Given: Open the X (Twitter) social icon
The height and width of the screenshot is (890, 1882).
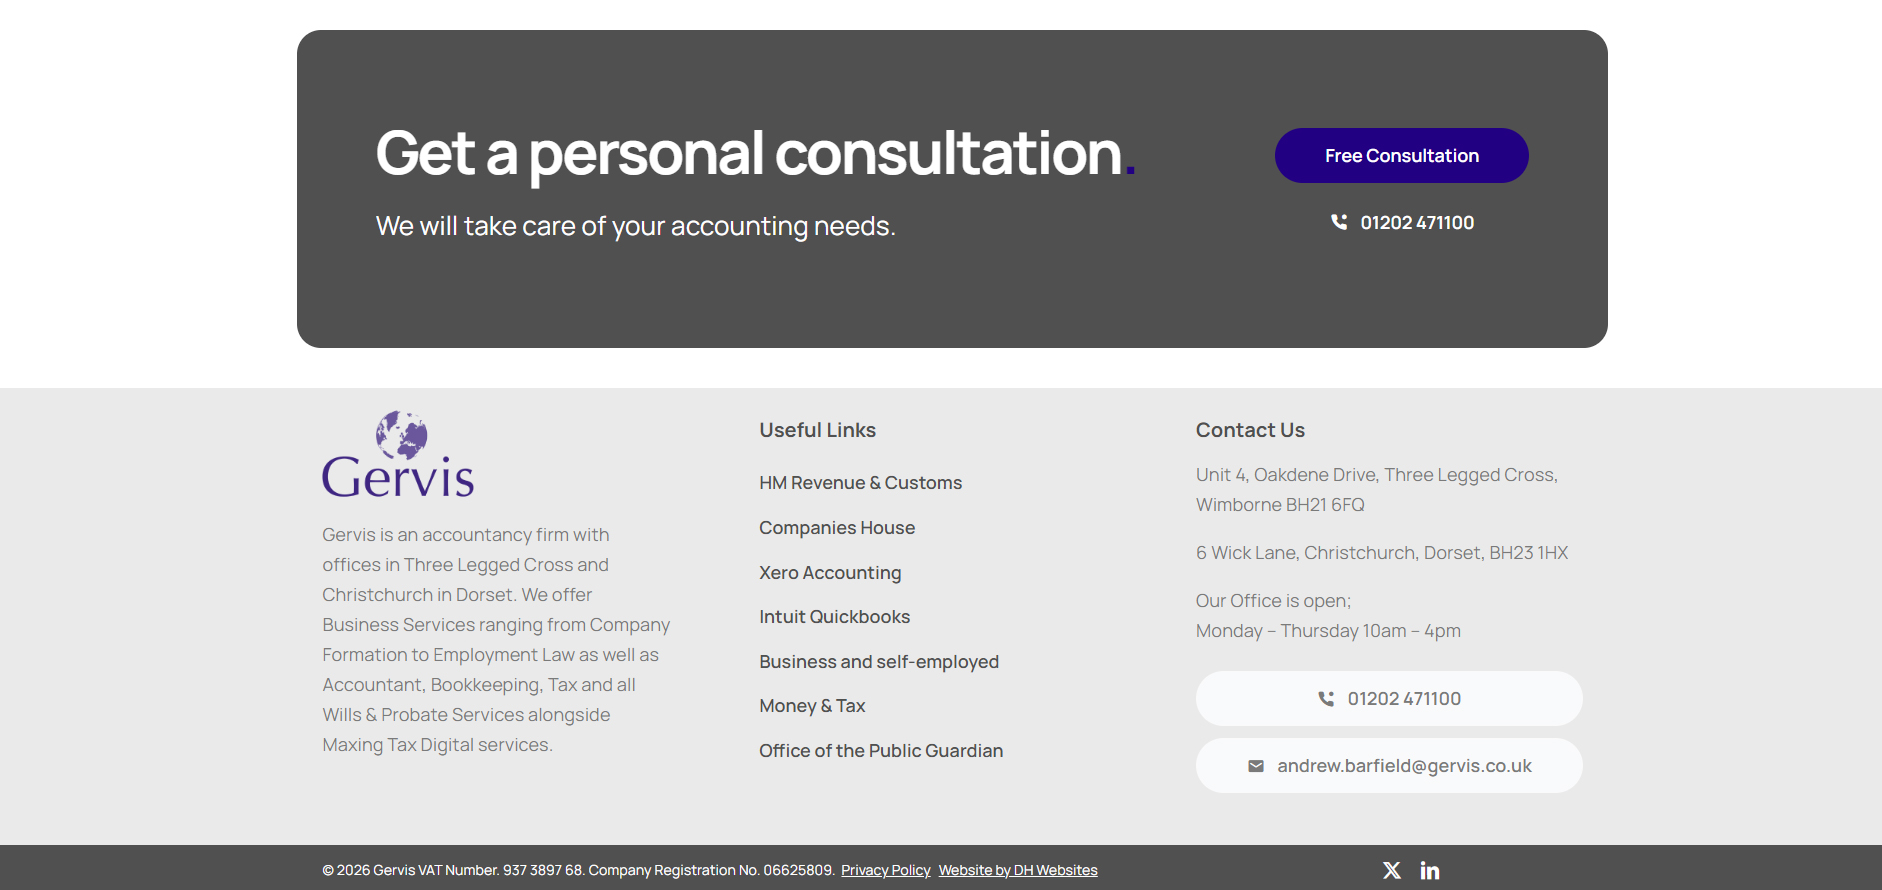Looking at the screenshot, I should [1391, 870].
